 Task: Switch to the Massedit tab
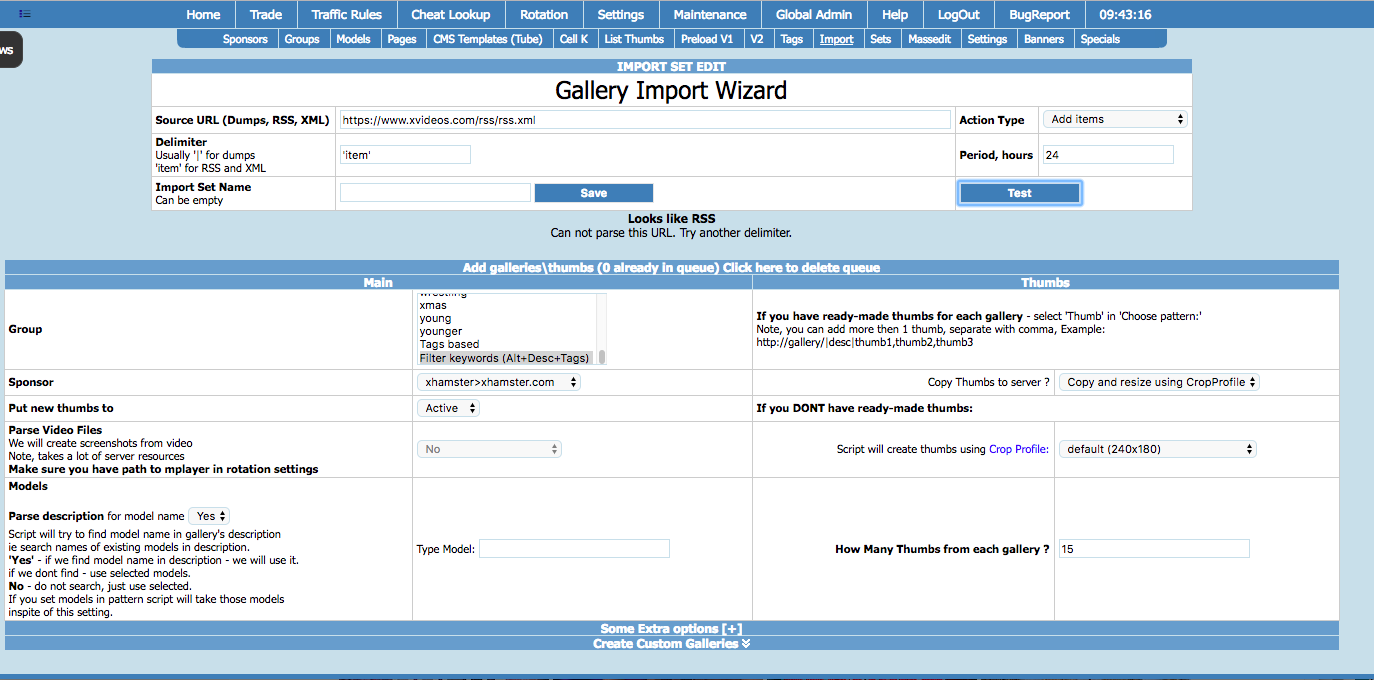coord(931,39)
